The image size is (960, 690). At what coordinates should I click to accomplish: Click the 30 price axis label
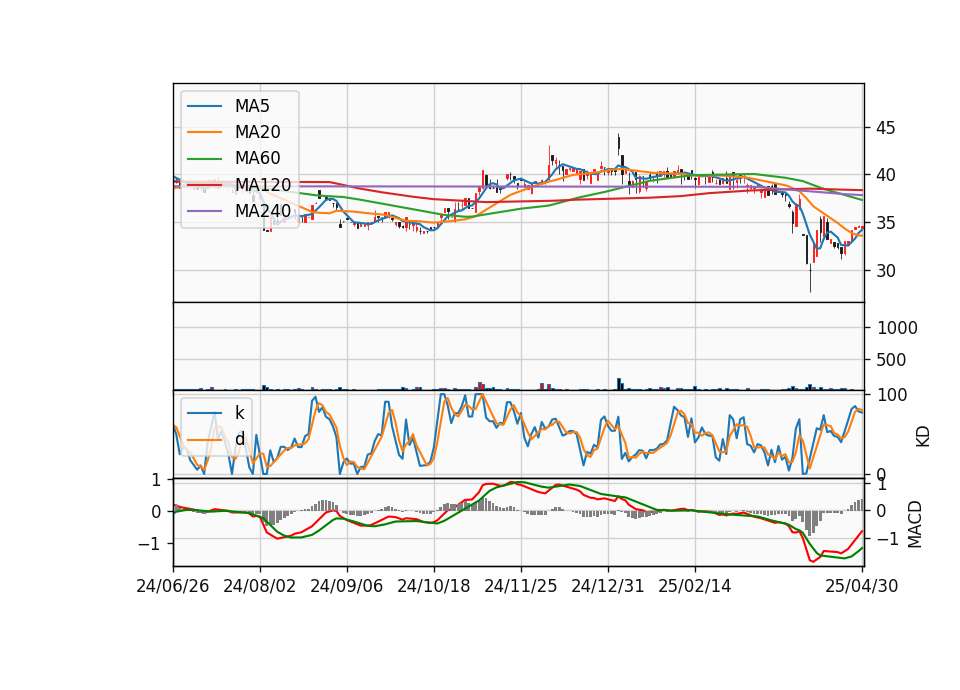tap(885, 271)
